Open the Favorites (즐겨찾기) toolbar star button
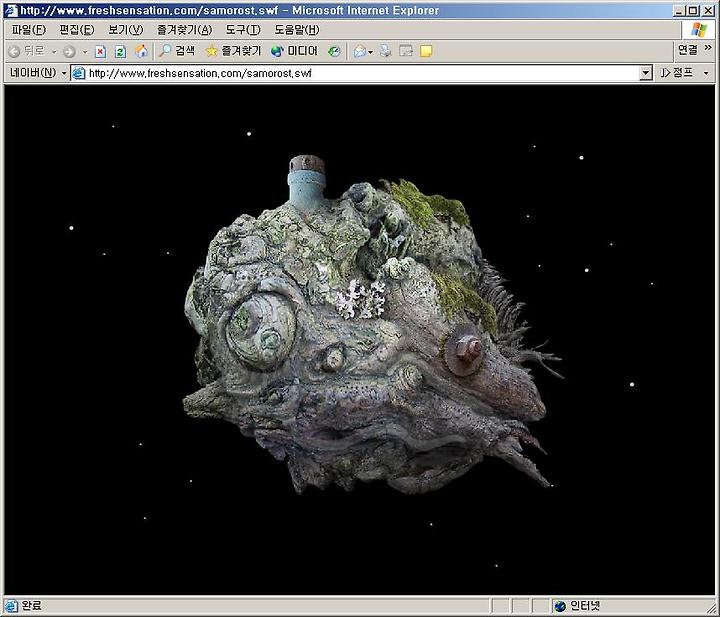Image resolution: width=720 pixels, height=617 pixels. click(233, 51)
